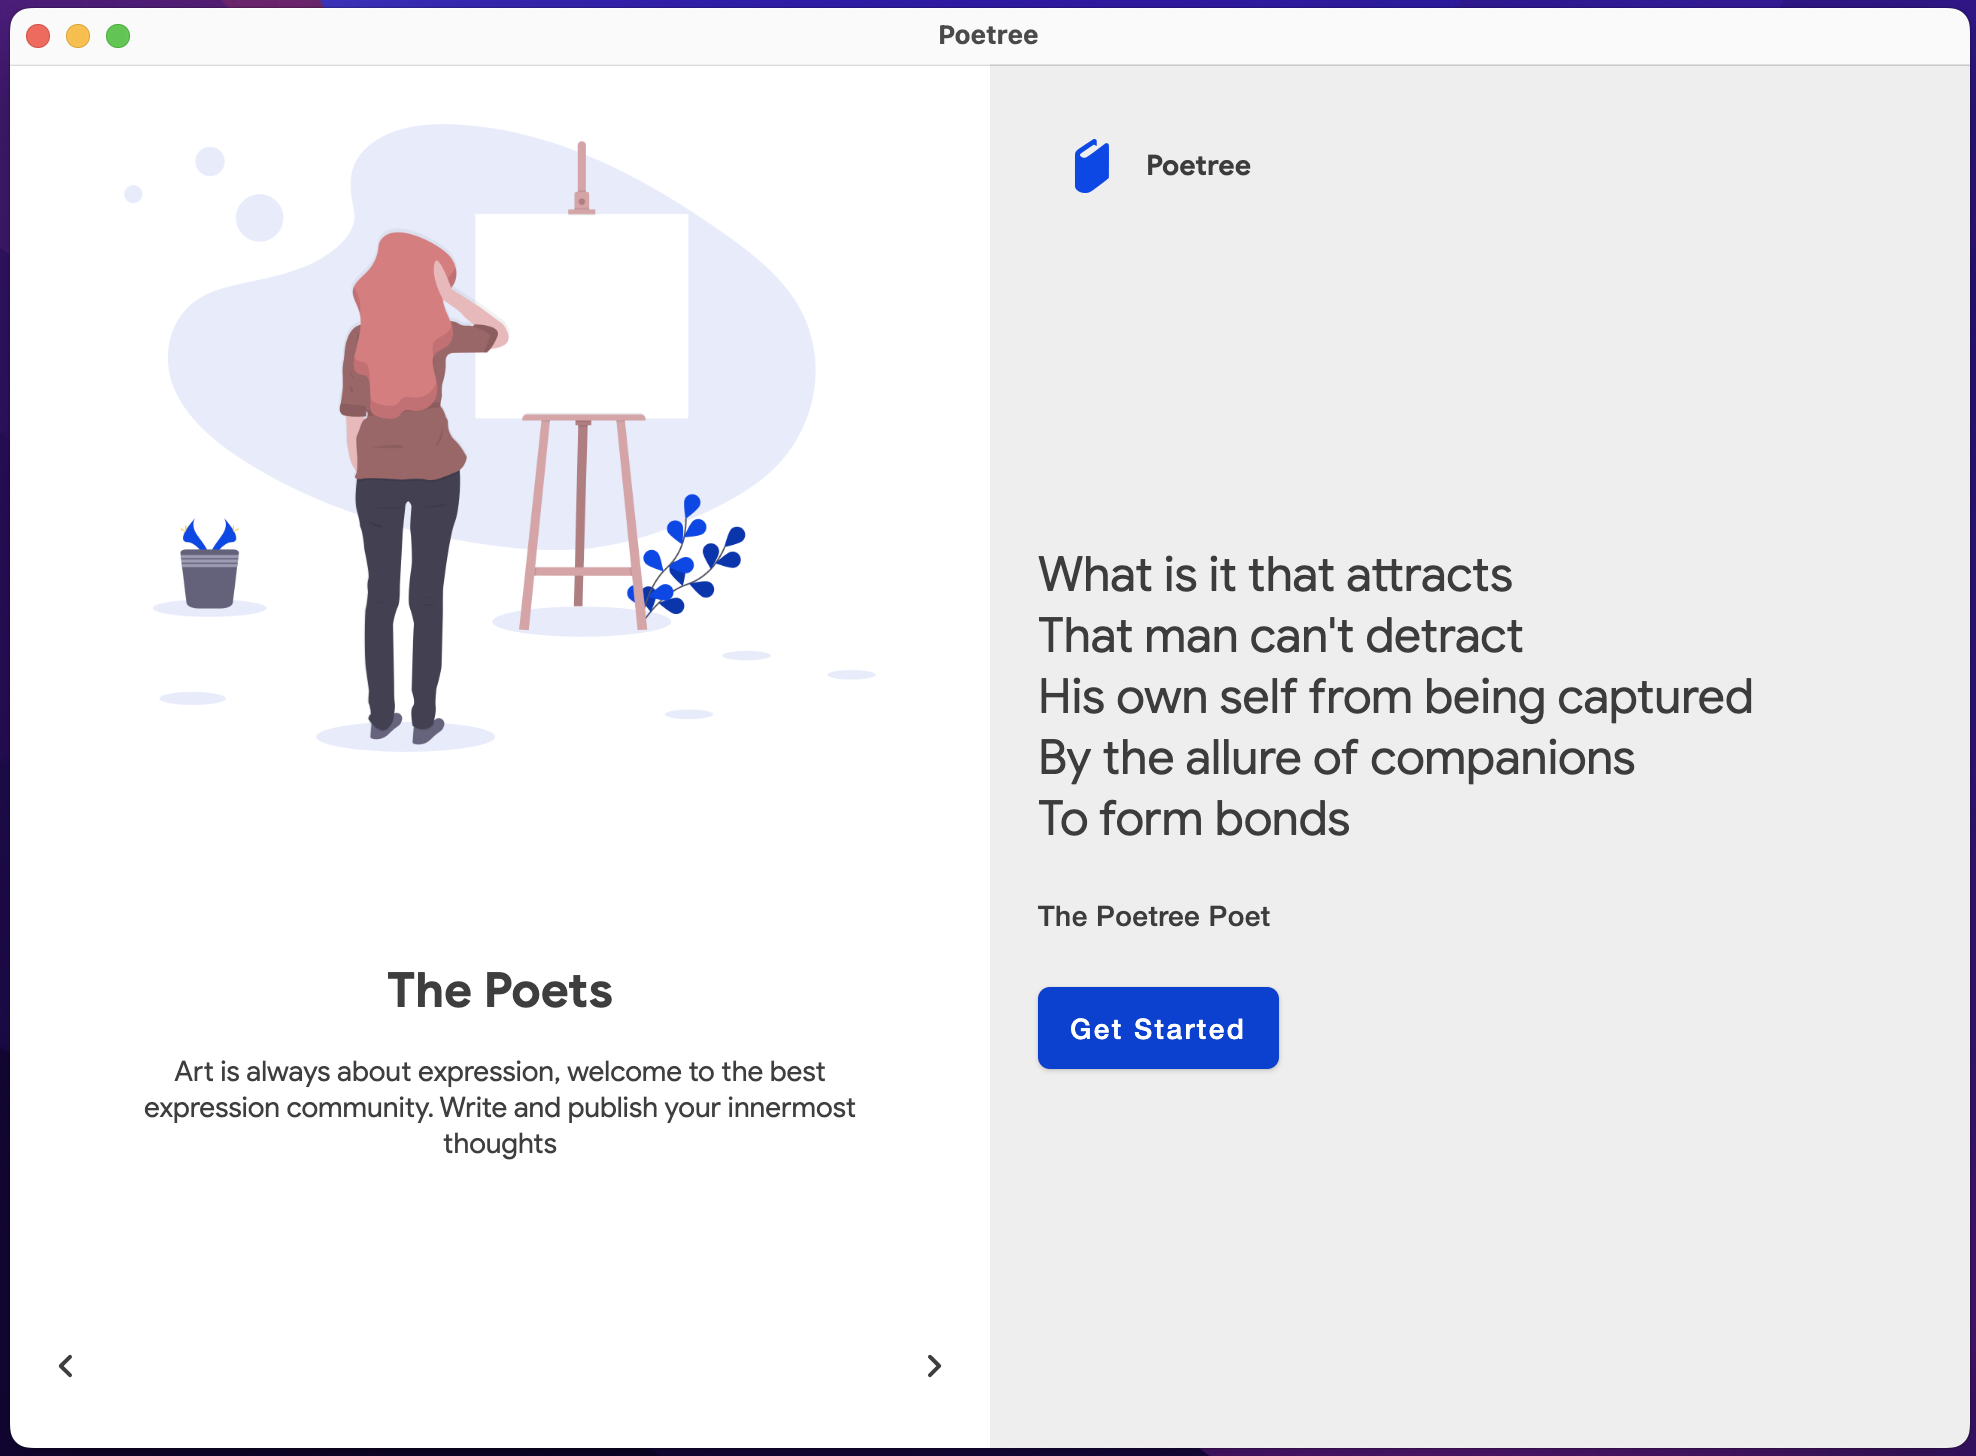Click the poem line 'By the allure of companions'
This screenshot has height=1456, width=1976.
tap(1336, 758)
